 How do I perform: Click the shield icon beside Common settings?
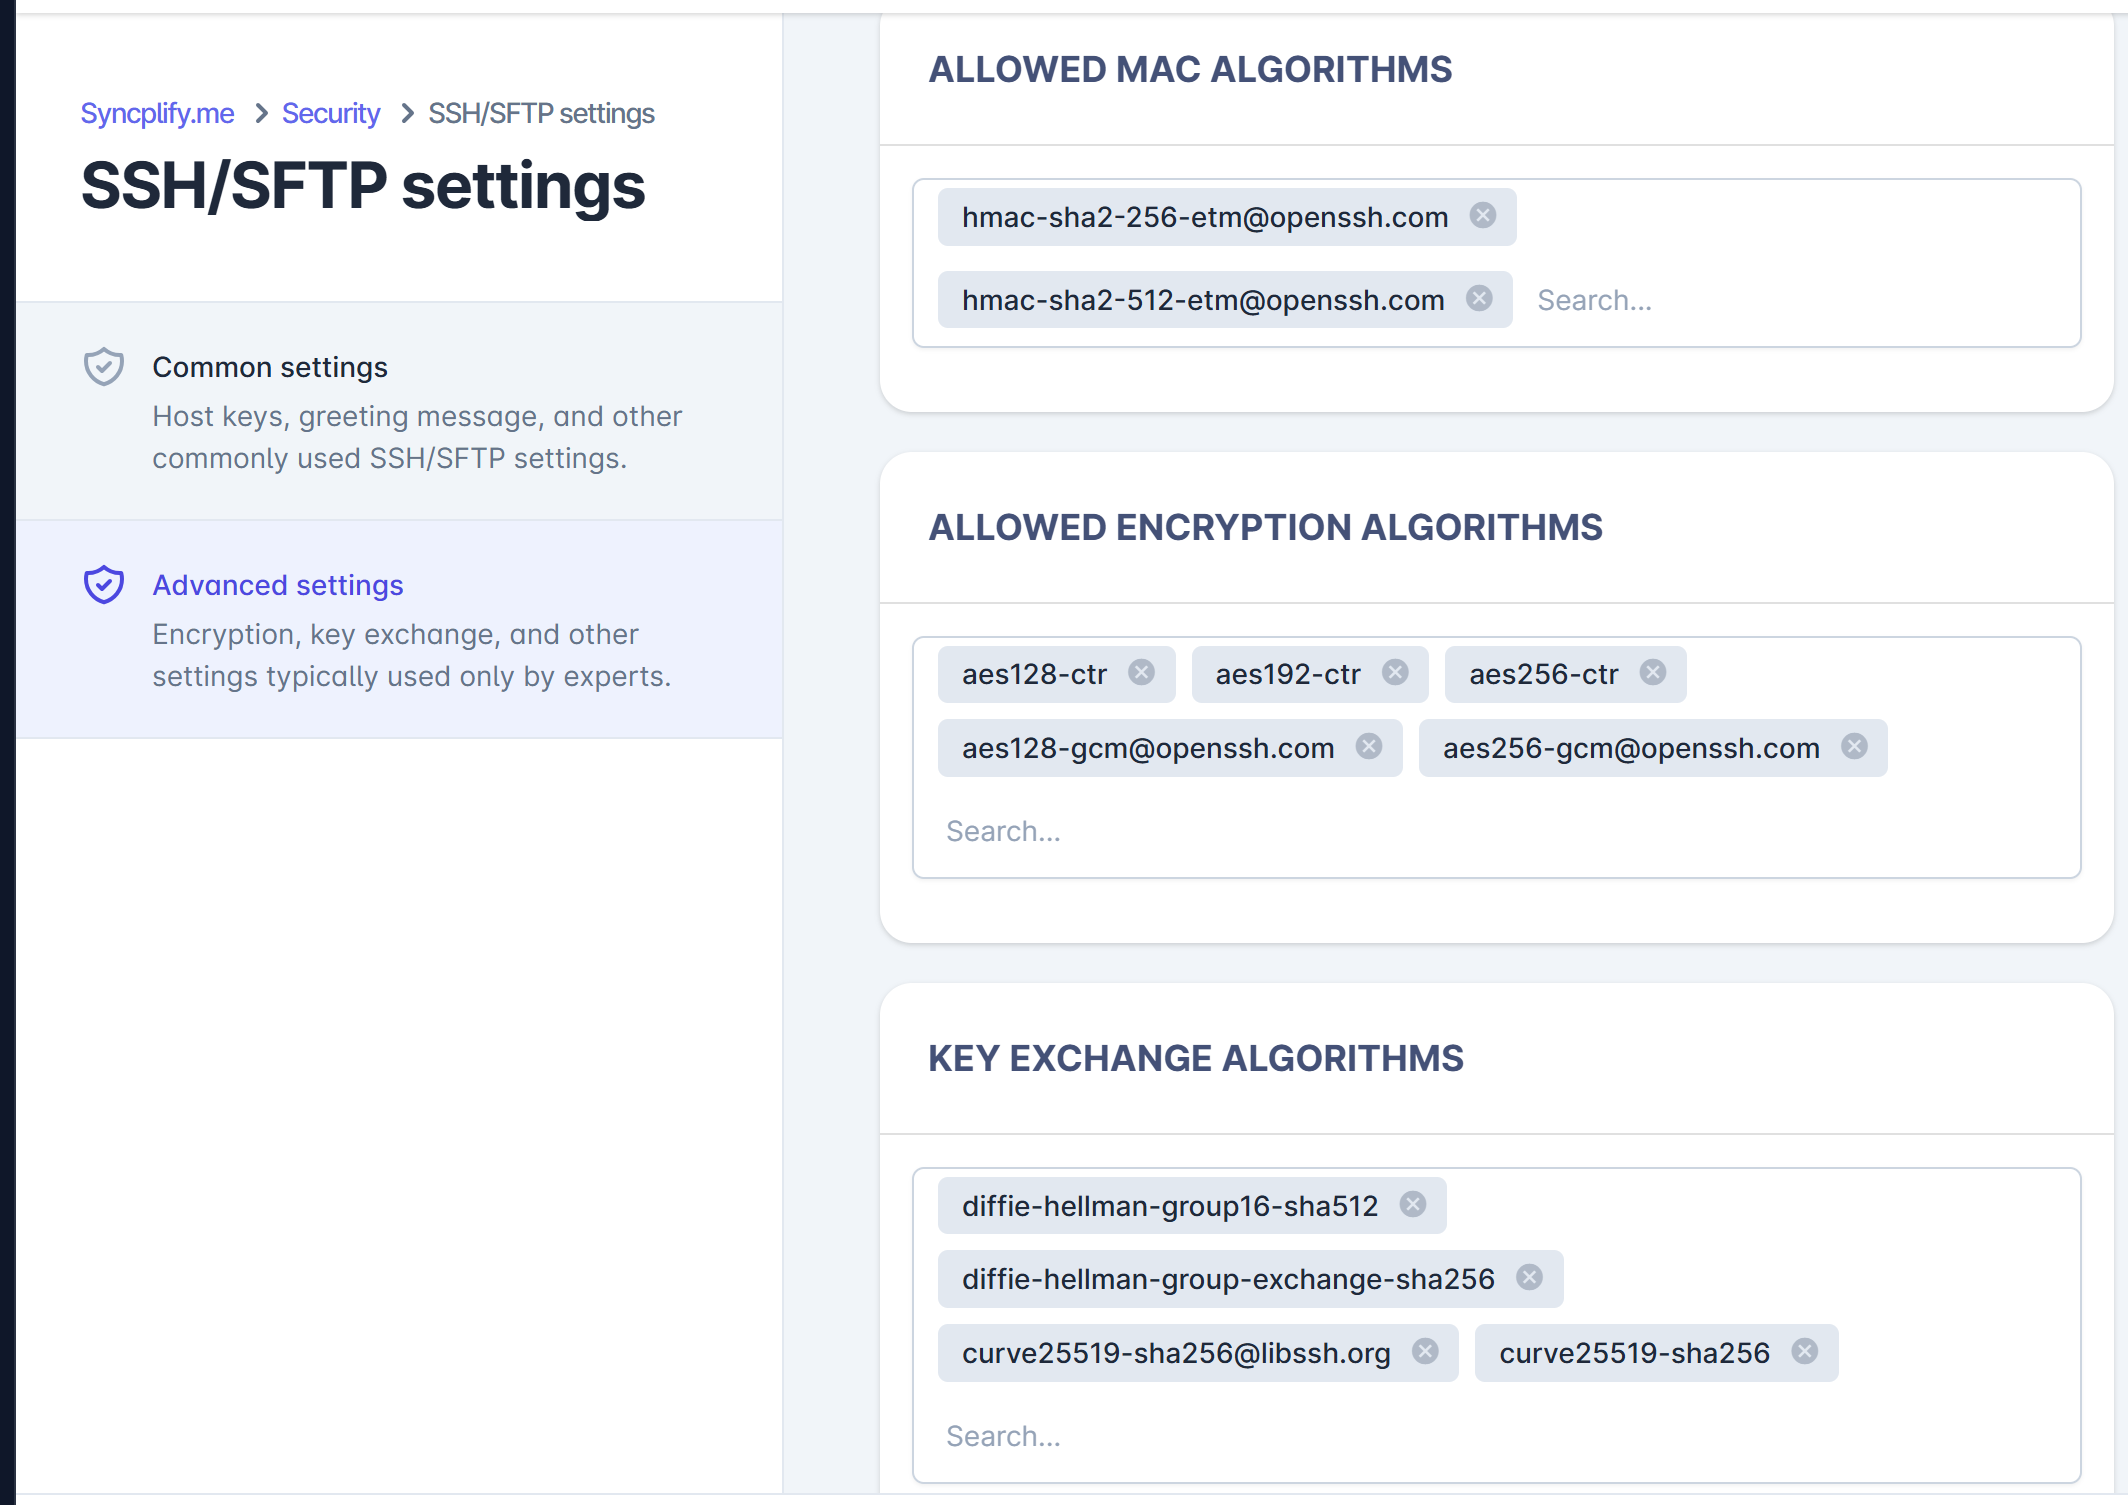tap(103, 366)
